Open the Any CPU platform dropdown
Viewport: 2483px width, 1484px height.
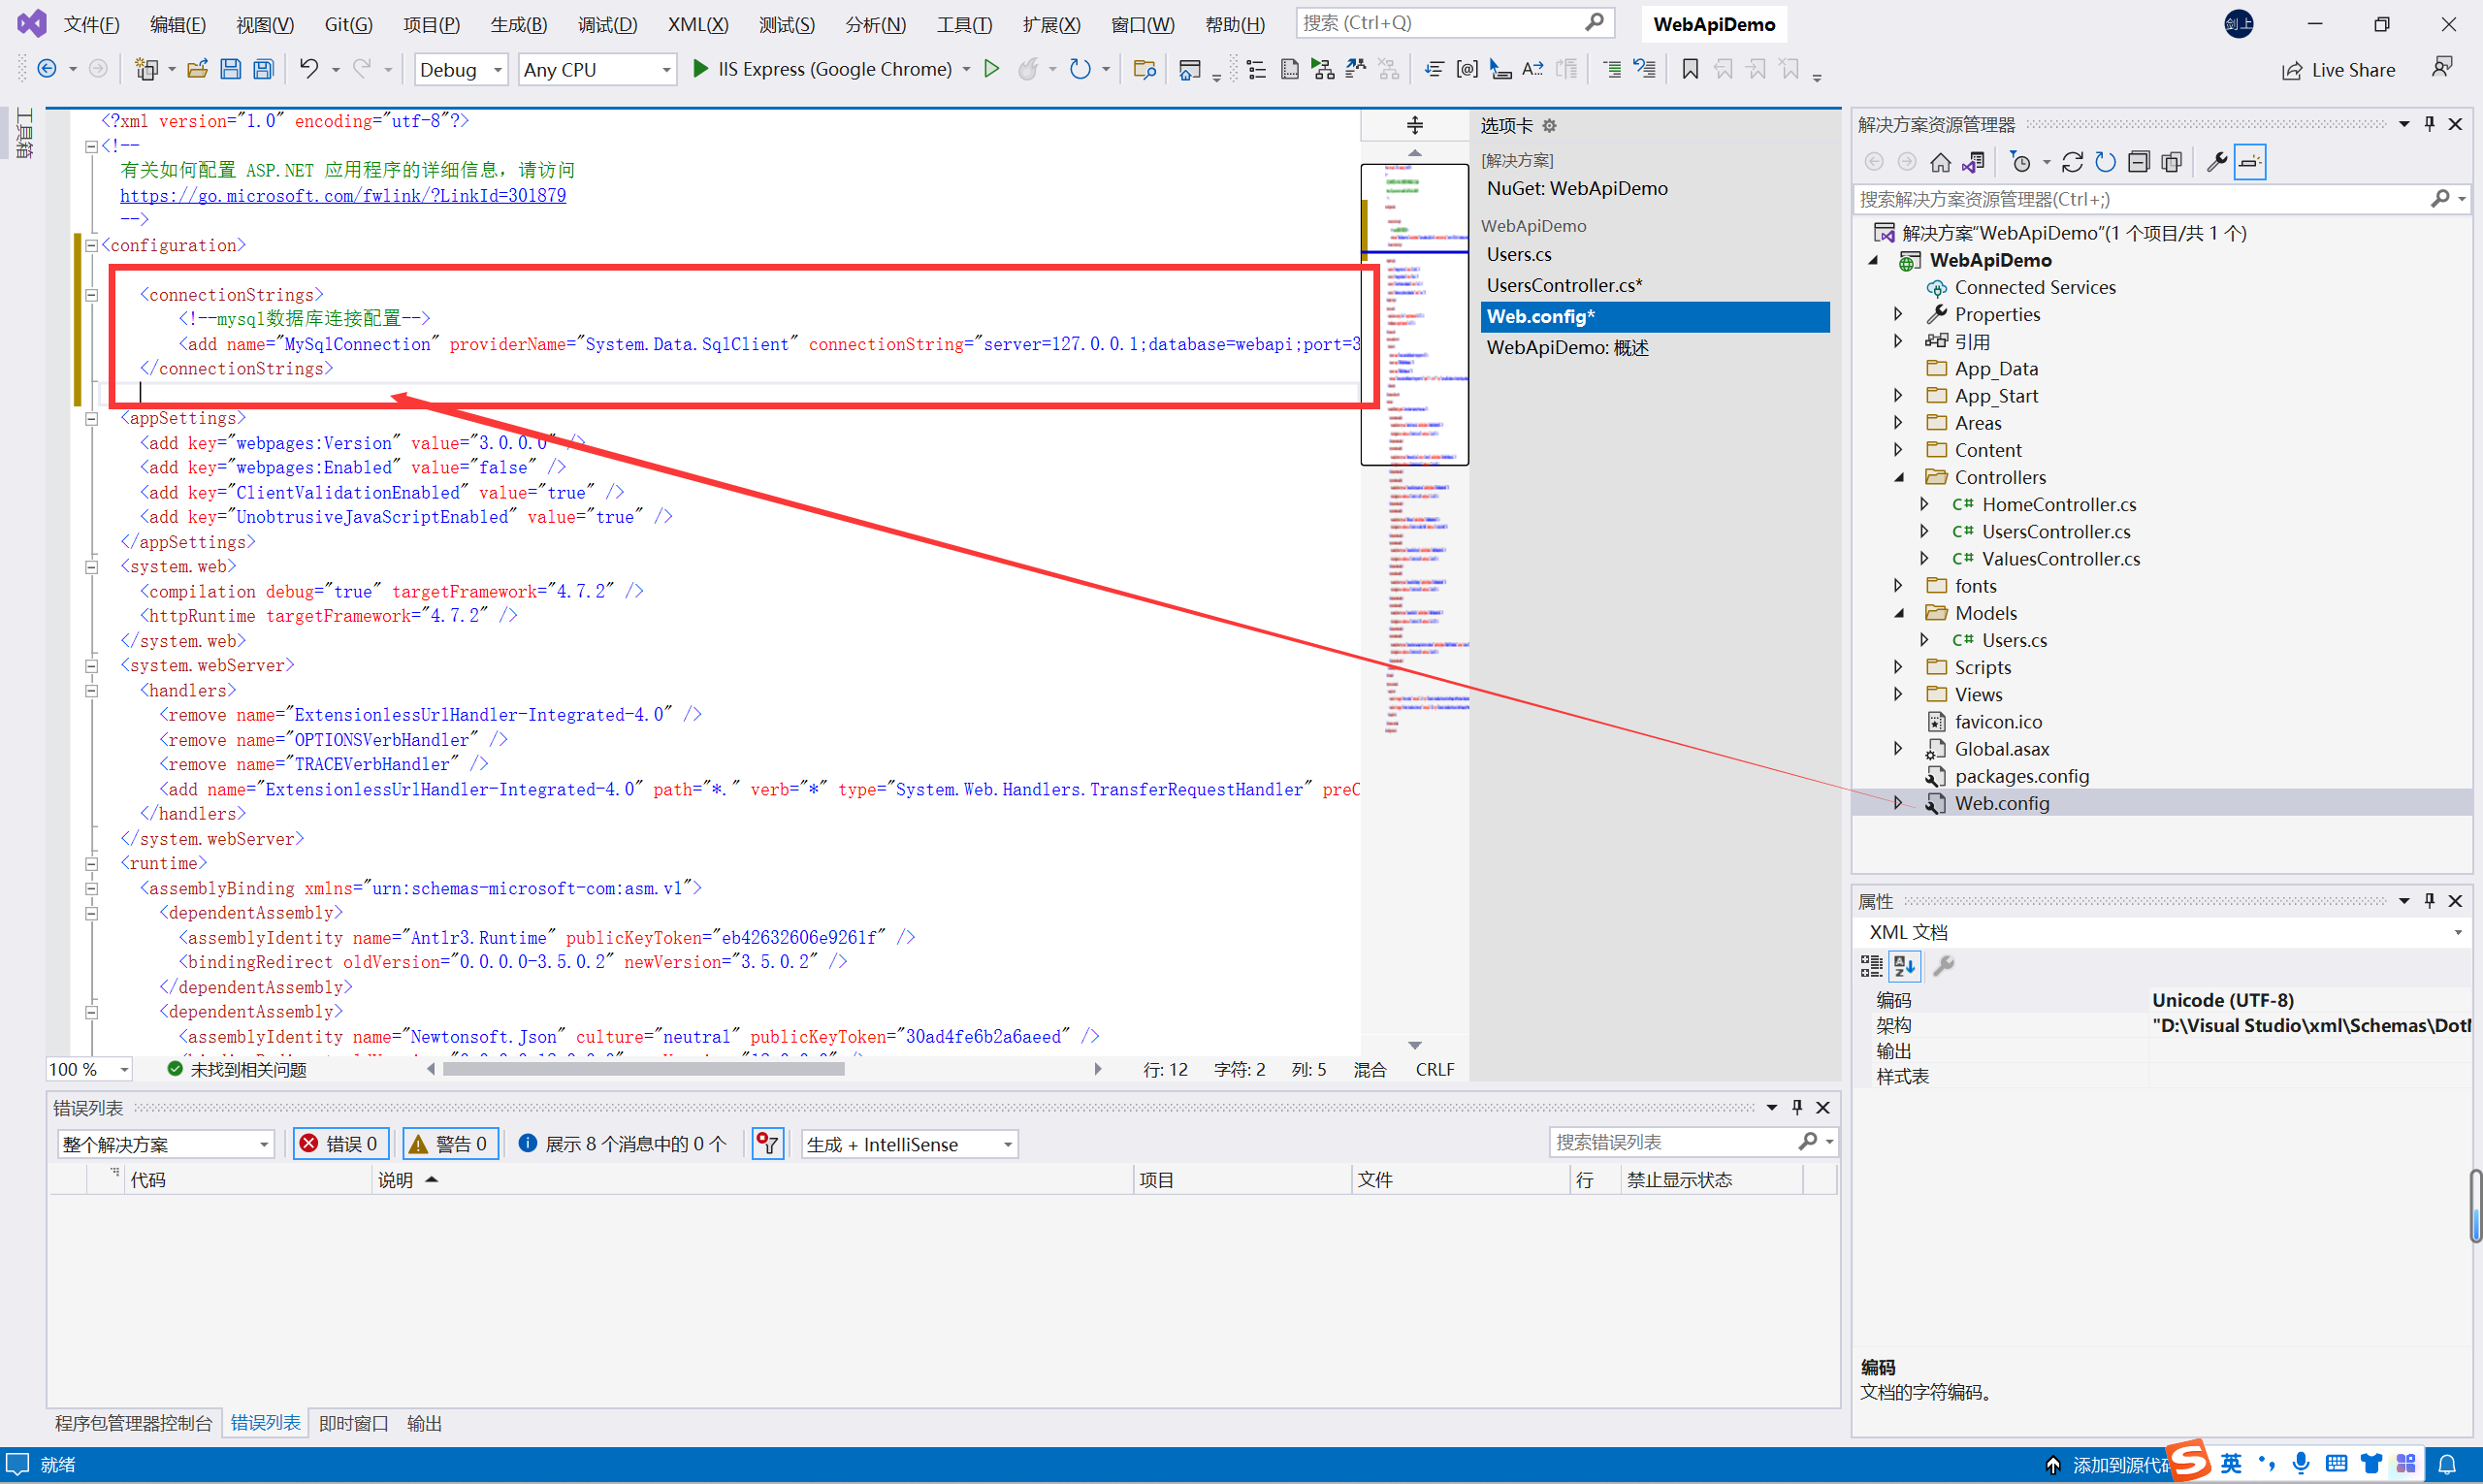tap(597, 69)
